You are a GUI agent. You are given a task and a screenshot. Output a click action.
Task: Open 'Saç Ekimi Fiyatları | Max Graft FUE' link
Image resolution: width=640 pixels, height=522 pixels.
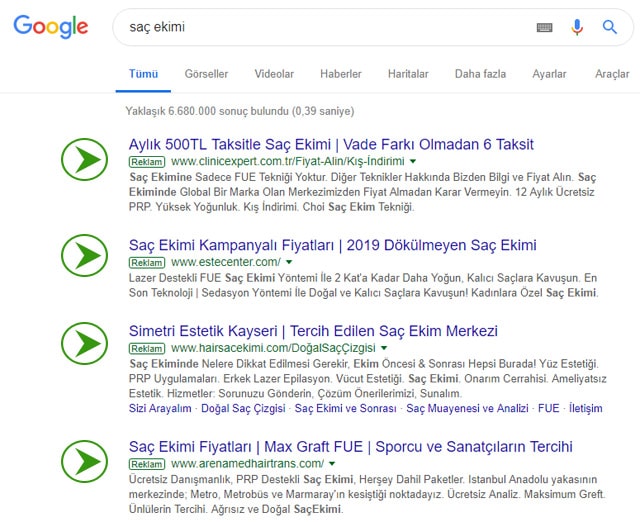351,447
